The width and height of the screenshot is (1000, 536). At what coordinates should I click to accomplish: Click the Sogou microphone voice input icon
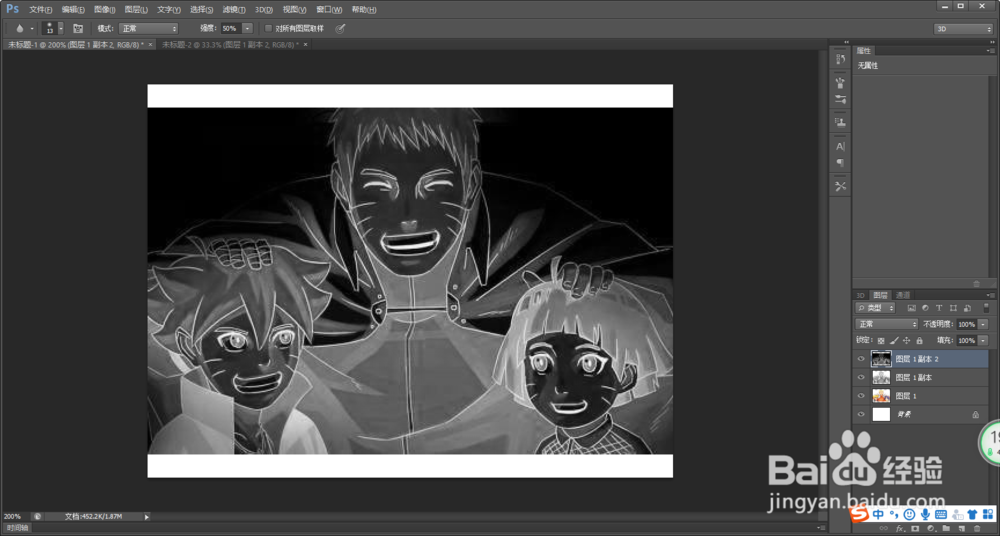point(925,514)
